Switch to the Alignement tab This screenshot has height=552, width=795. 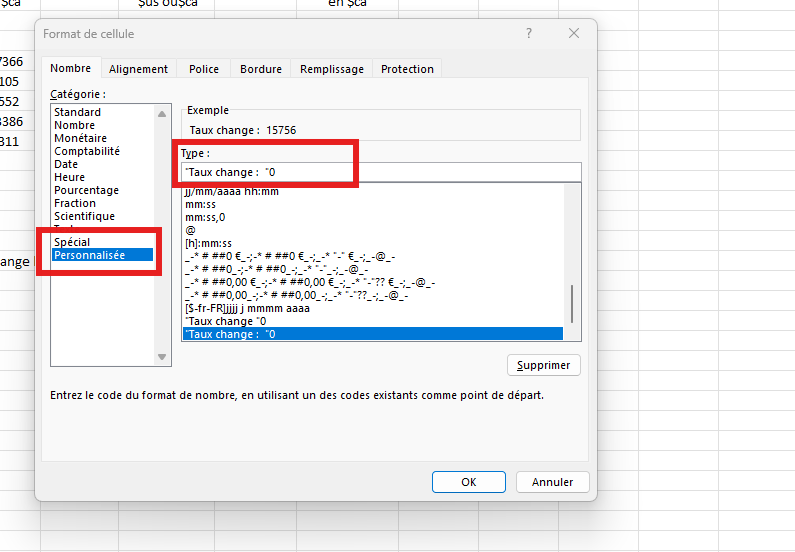click(138, 69)
